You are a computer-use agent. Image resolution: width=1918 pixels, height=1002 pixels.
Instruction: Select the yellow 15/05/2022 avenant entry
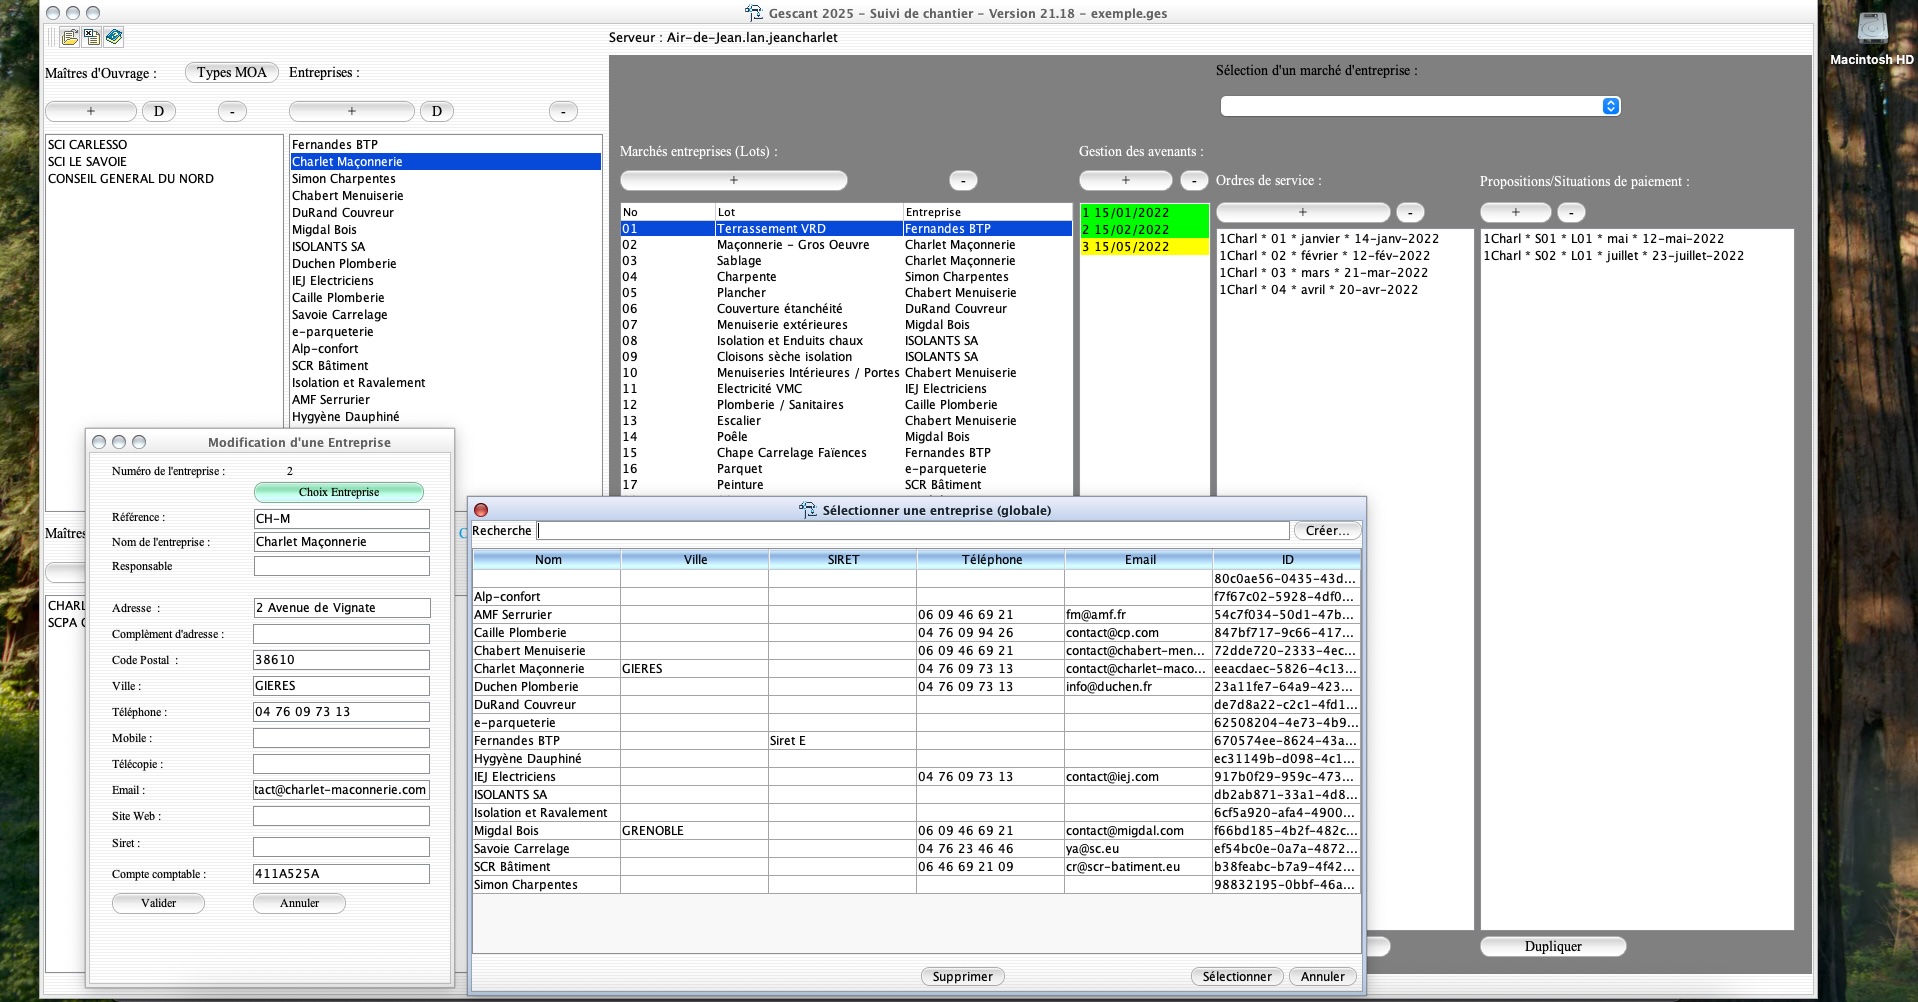(x=1143, y=247)
